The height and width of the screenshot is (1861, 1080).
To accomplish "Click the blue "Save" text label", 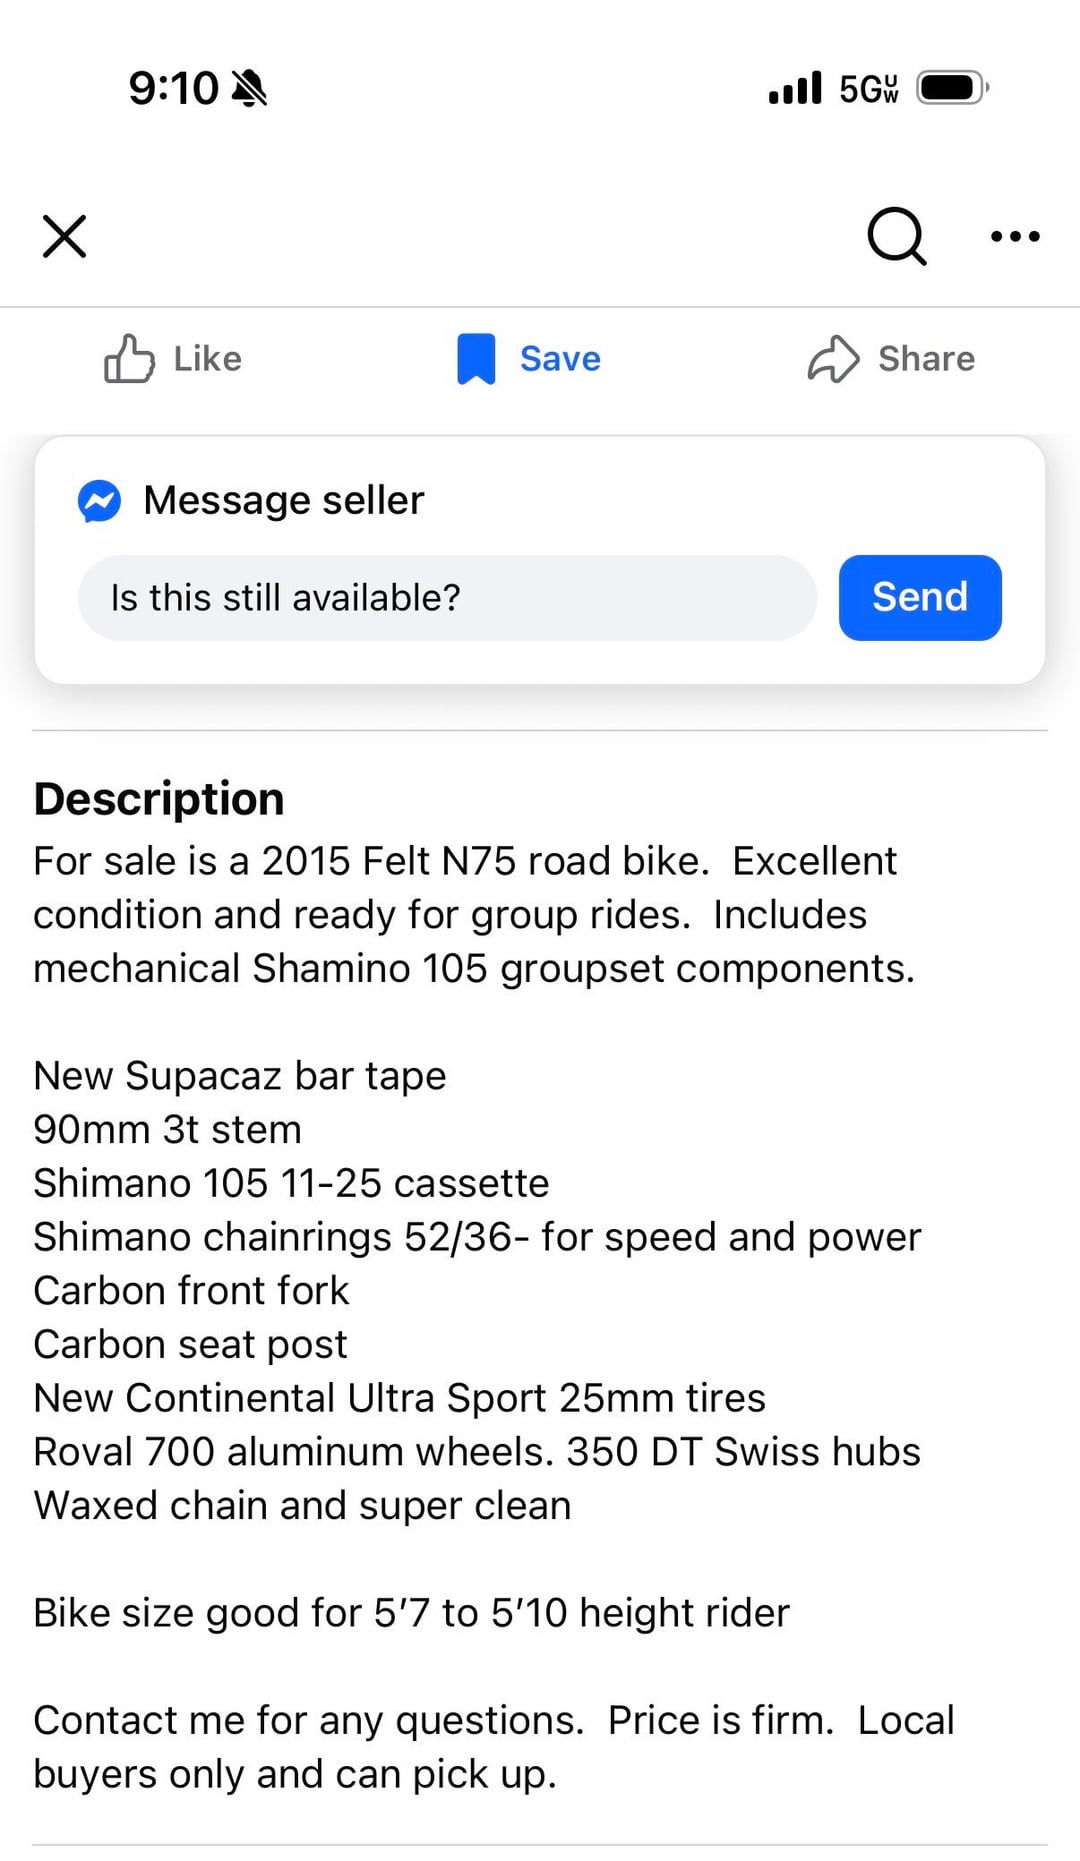I will coord(560,359).
